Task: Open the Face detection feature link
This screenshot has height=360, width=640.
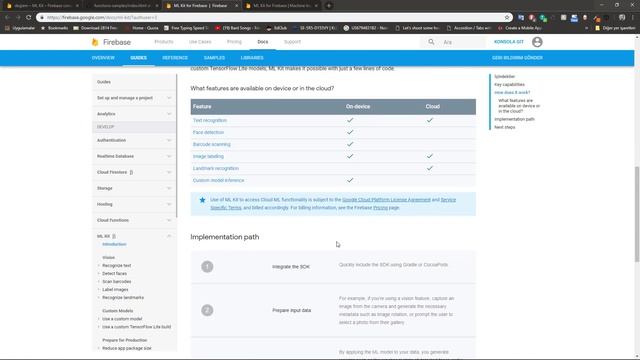Action: 208,132
